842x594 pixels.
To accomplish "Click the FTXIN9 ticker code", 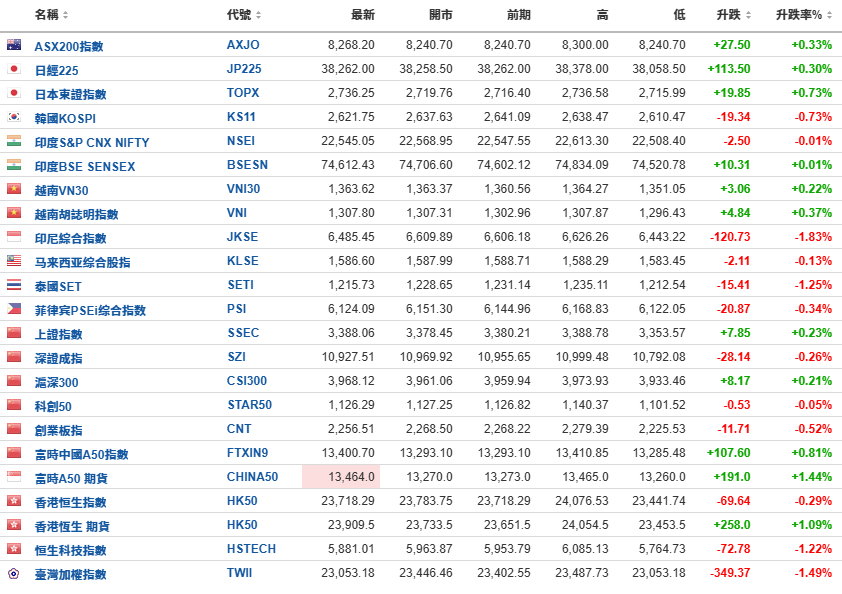I will coord(248,453).
